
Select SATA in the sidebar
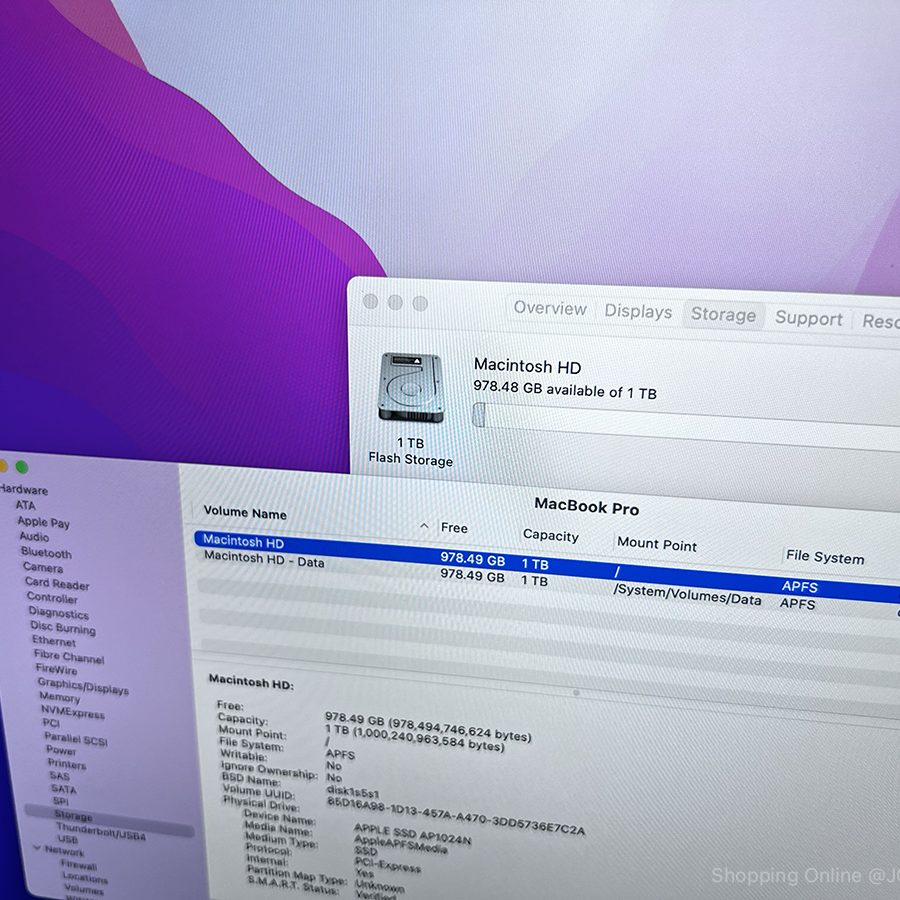[64, 789]
